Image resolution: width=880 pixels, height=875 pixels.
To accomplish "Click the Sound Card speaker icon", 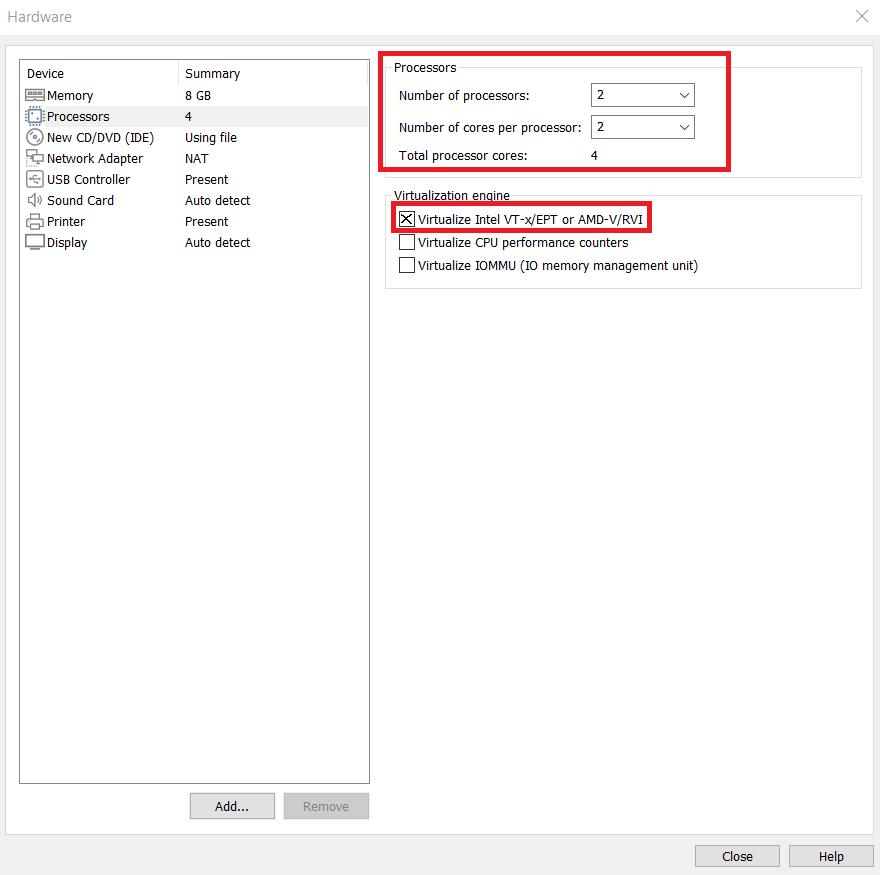I will 35,200.
